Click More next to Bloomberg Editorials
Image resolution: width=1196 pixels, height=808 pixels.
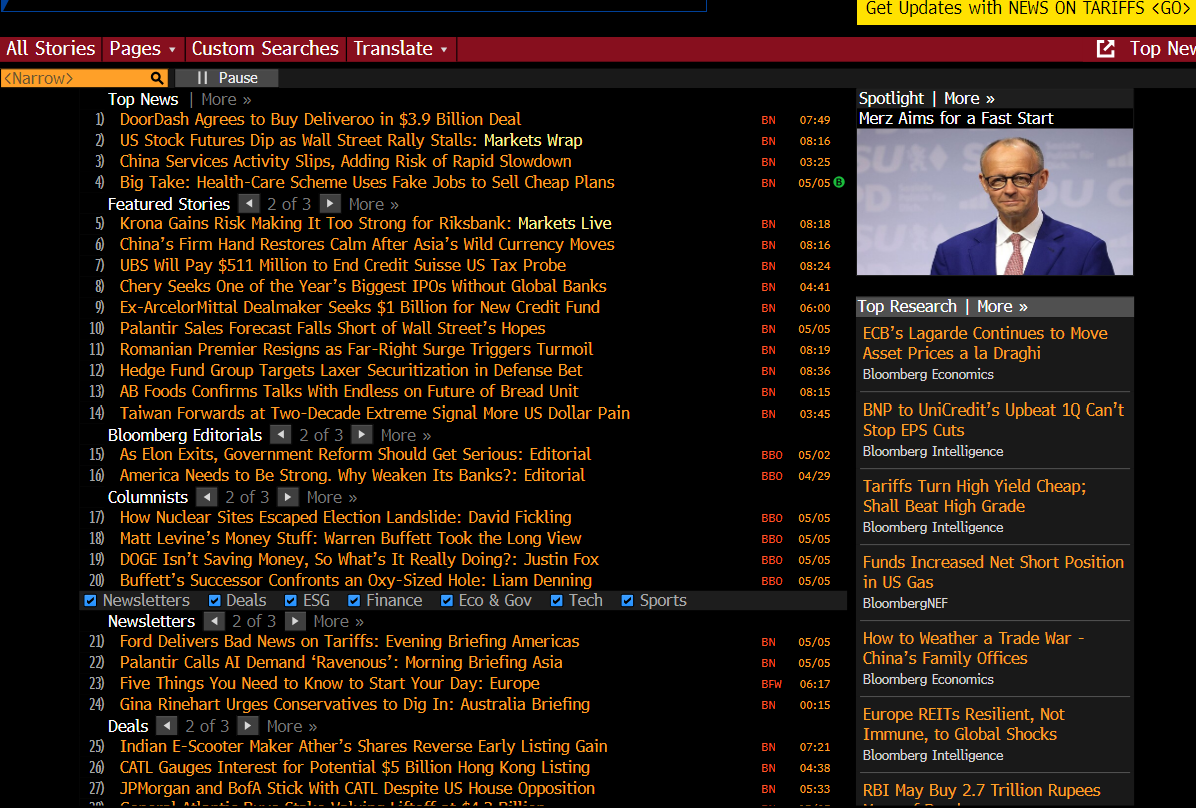click(x=406, y=435)
